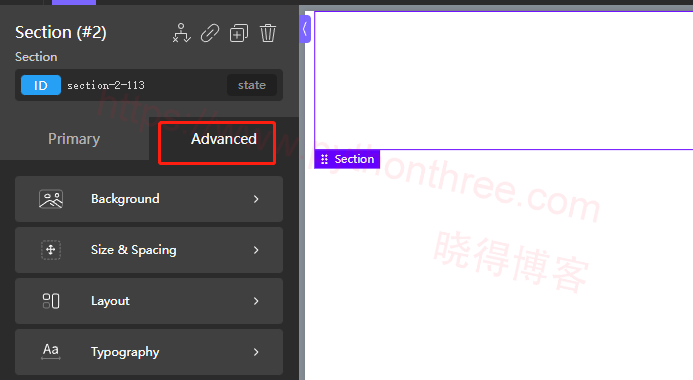Duplicate the section using the copy icon

point(239,33)
